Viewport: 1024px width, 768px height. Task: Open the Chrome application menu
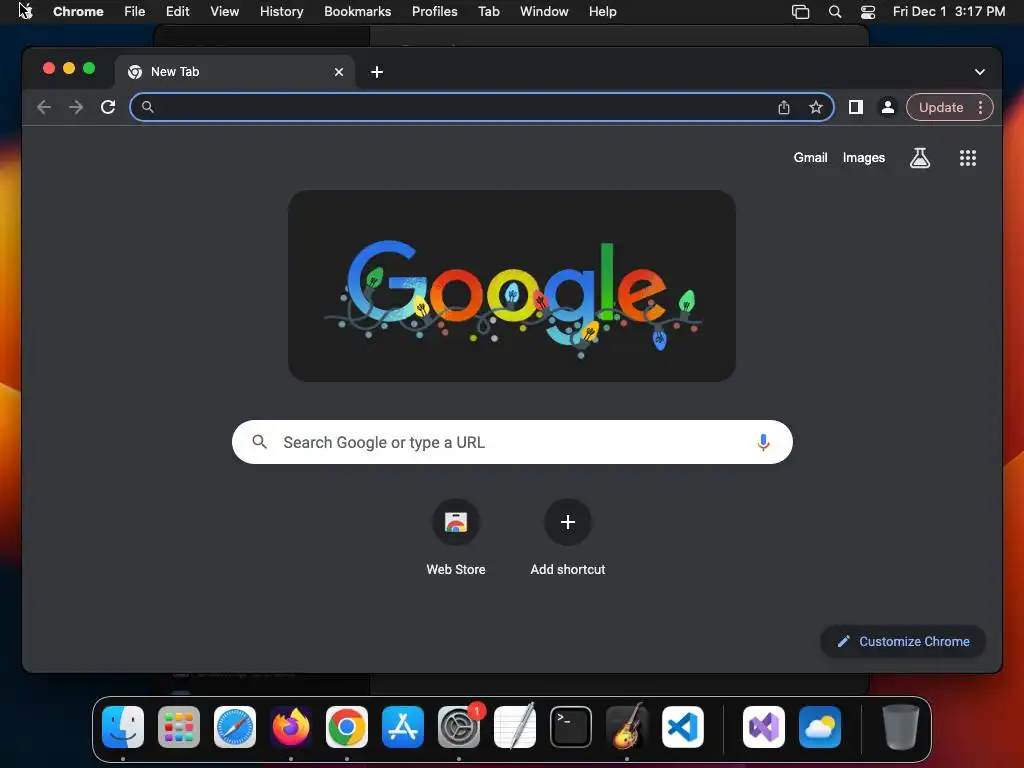78,12
